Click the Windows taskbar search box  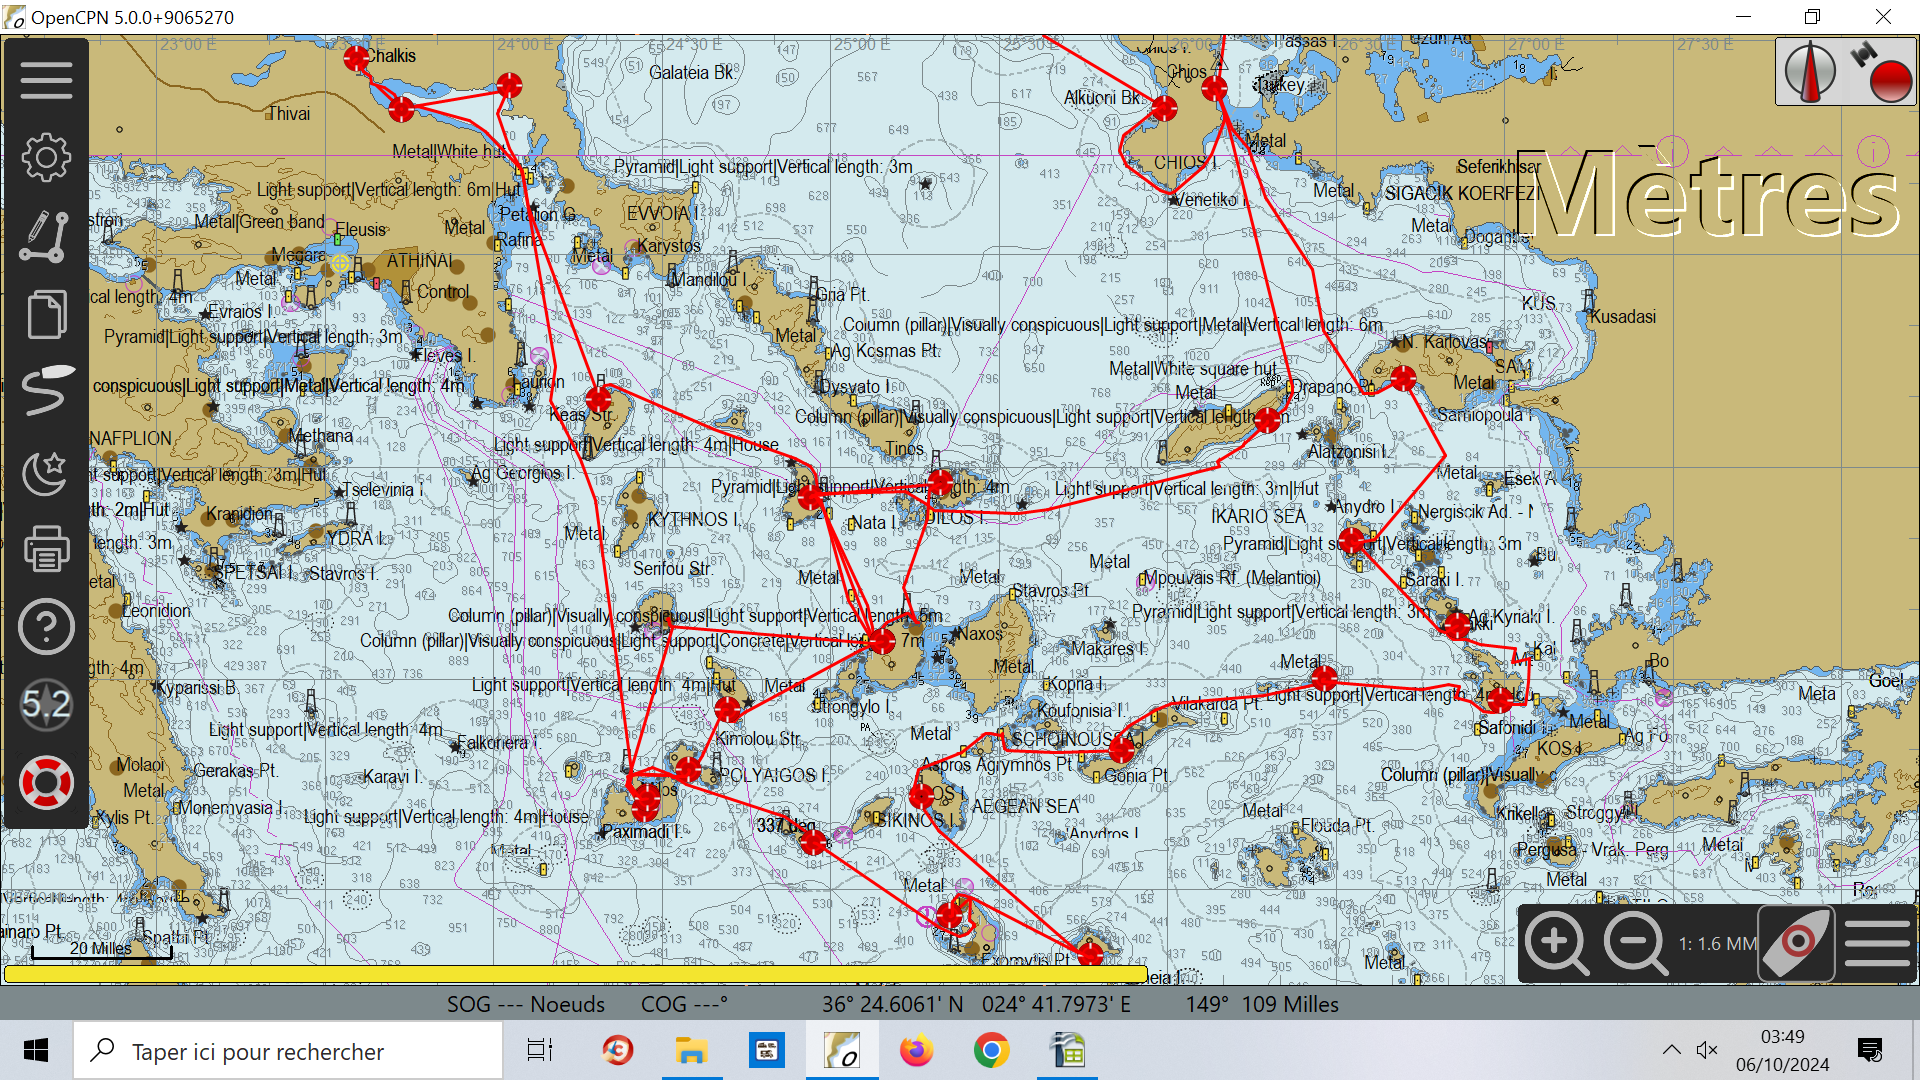click(288, 1051)
